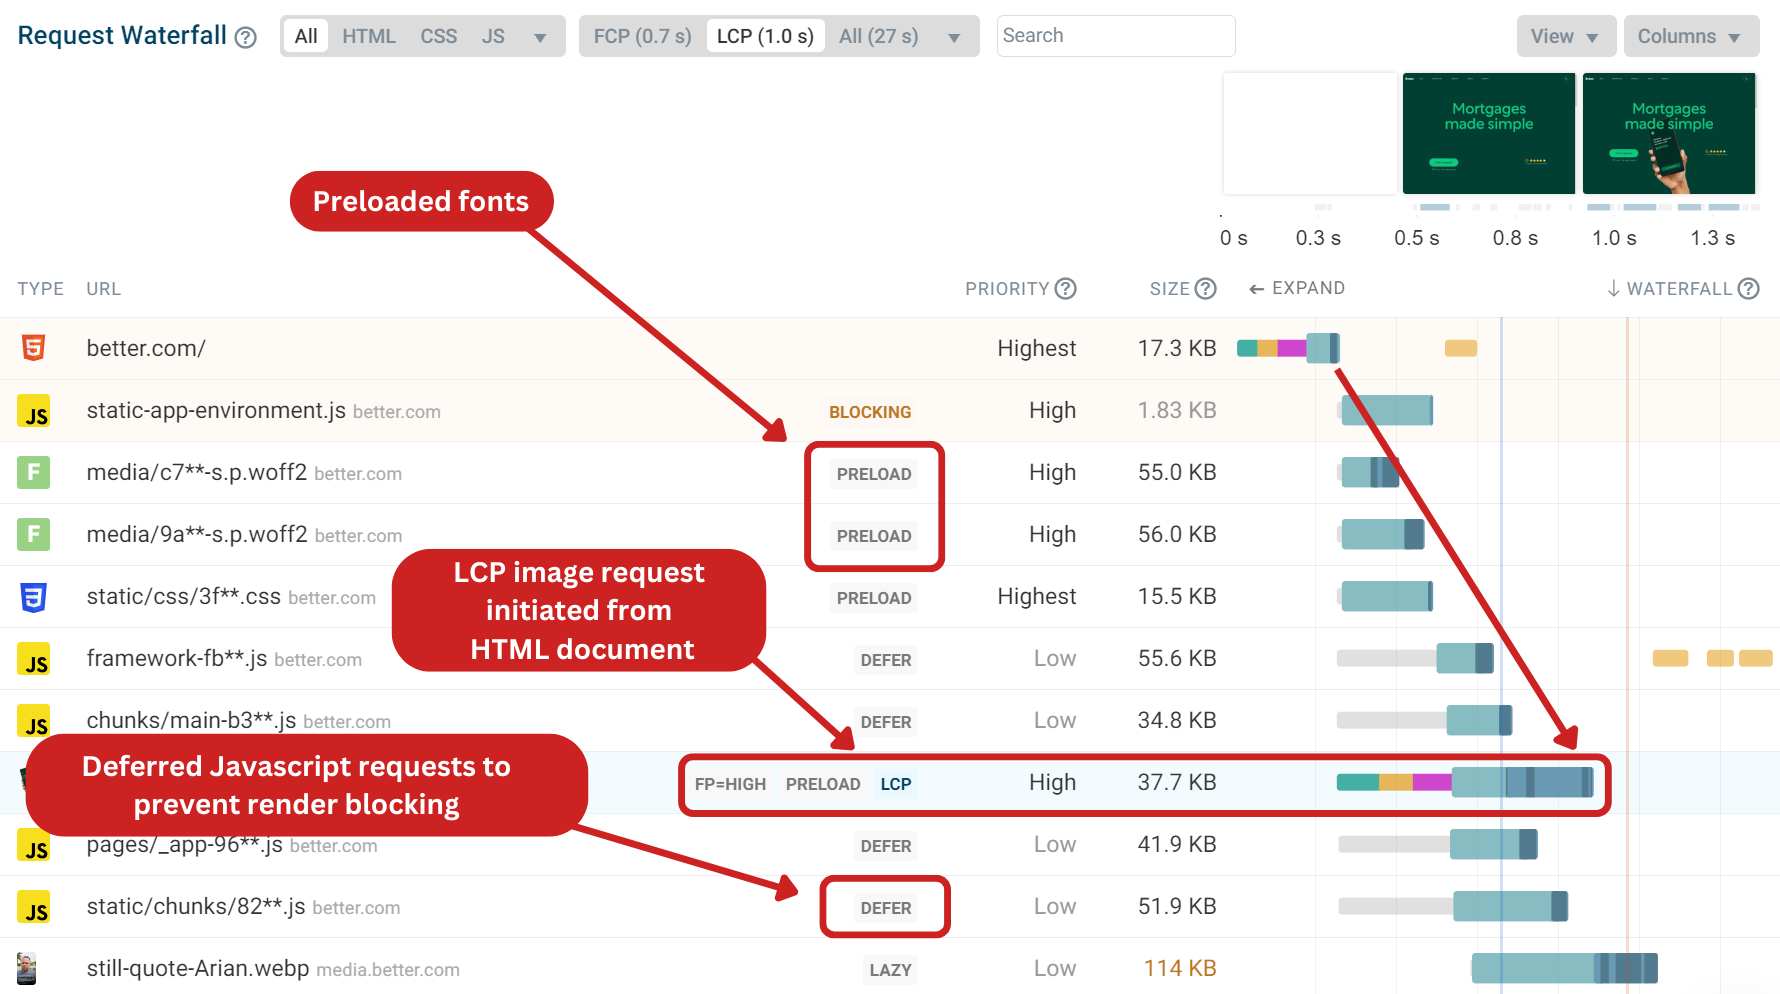Screen dimensions: 1780x994
Task: Click the waterfall bar for better.com/
Action: pyautogui.click(x=1288, y=348)
